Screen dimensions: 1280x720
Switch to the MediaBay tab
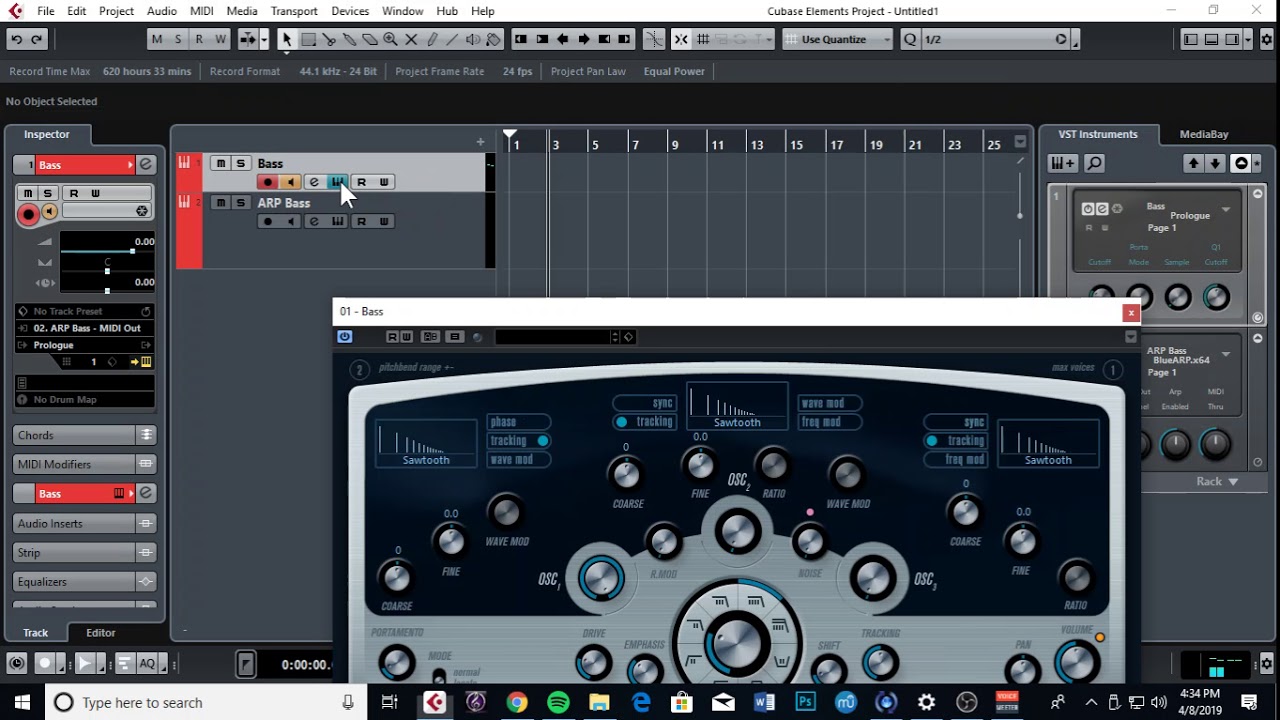(x=1203, y=134)
